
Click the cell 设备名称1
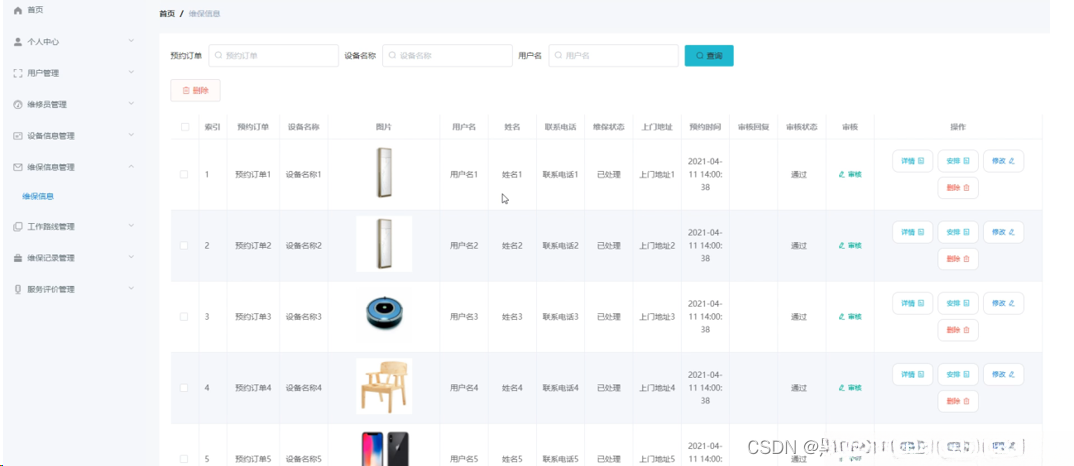[x=303, y=175]
